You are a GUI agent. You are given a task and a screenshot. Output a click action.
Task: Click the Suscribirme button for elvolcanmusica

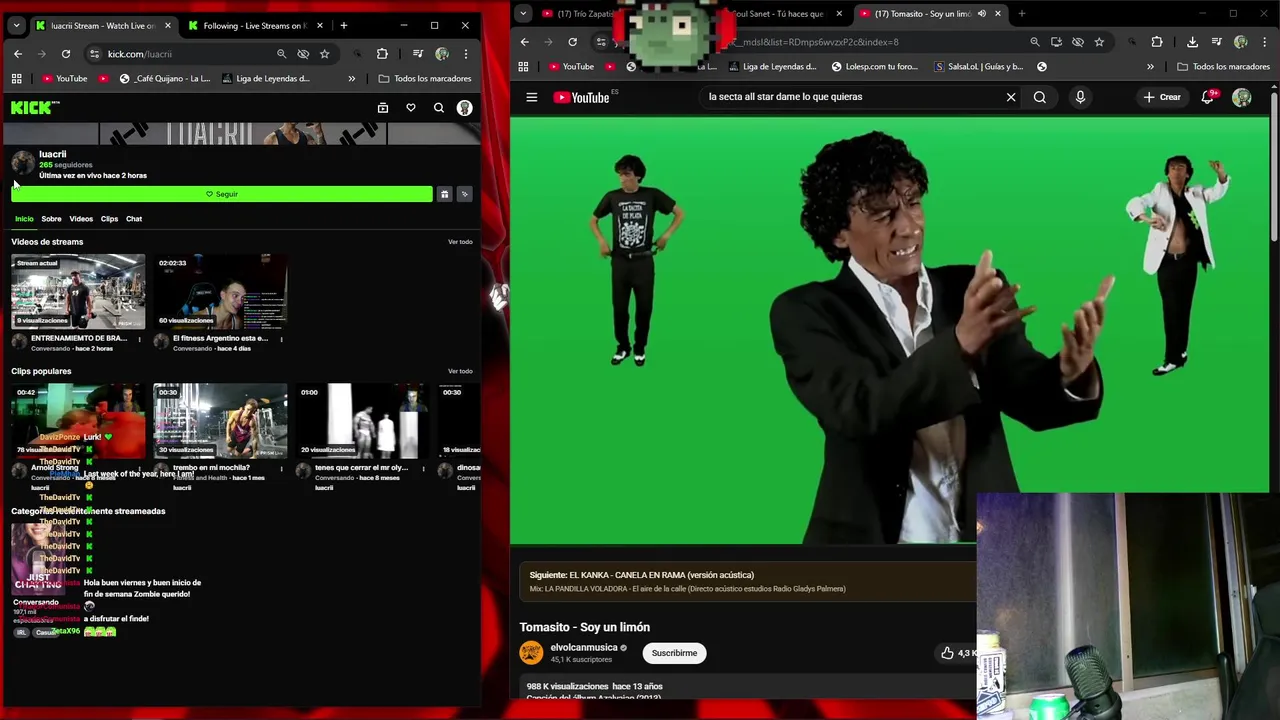click(675, 653)
